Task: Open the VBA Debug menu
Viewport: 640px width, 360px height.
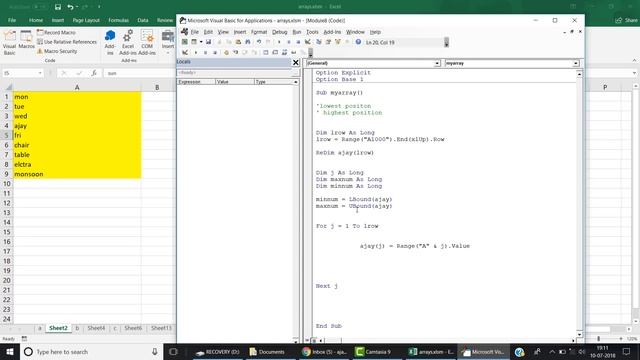Action: tap(280, 32)
